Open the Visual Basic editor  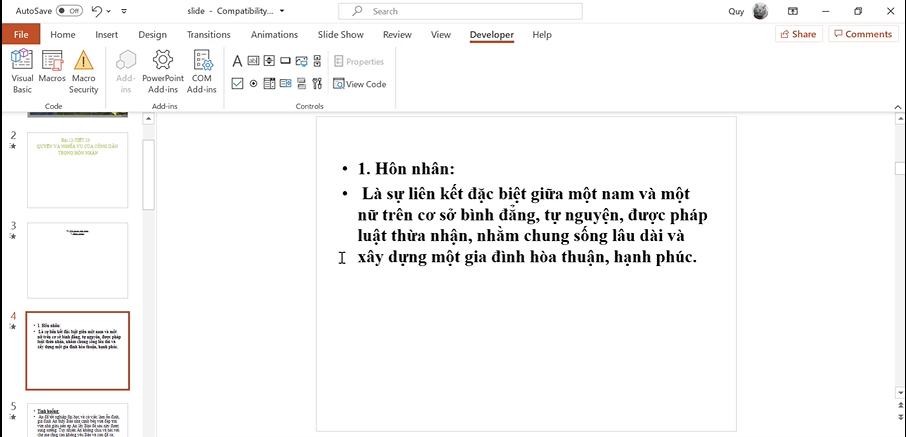tap(21, 71)
